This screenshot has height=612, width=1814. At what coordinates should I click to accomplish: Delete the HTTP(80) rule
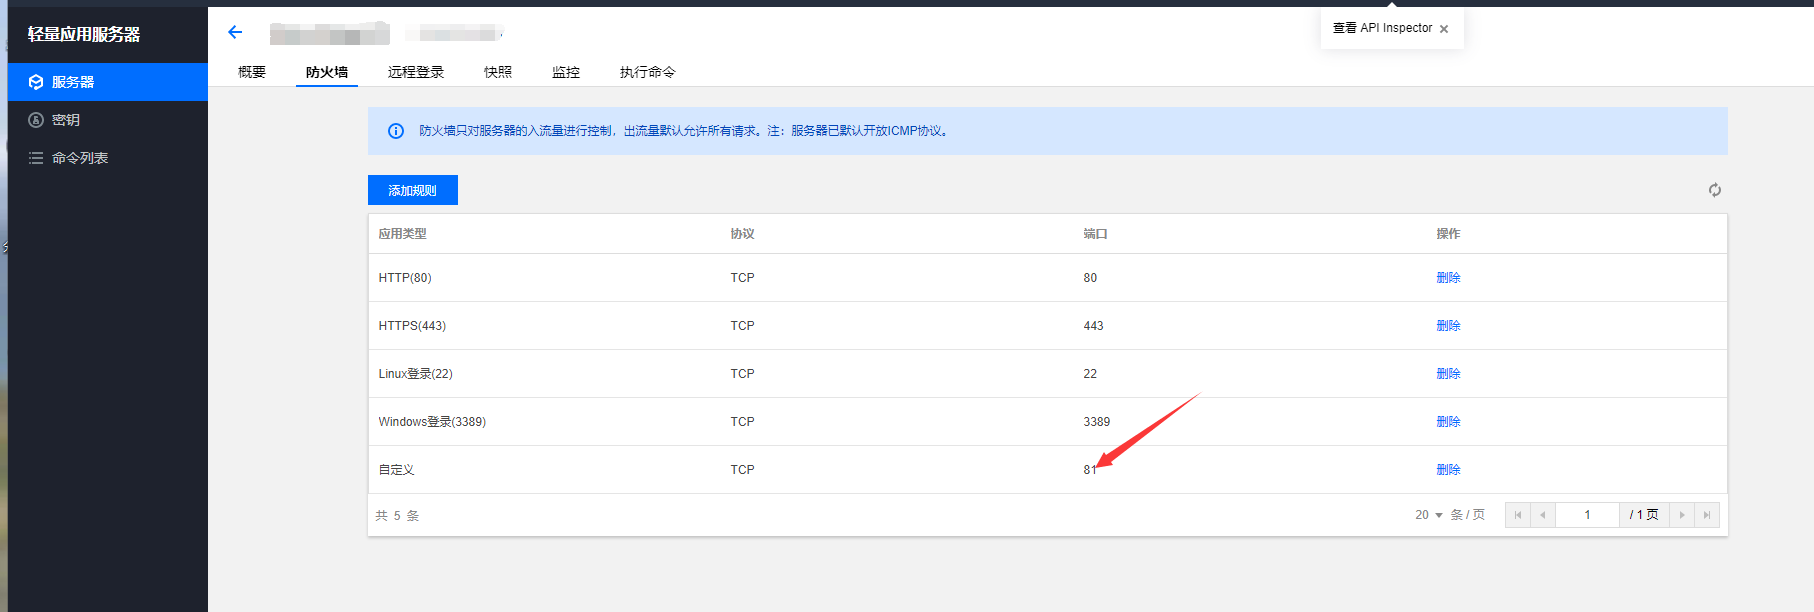(1448, 278)
